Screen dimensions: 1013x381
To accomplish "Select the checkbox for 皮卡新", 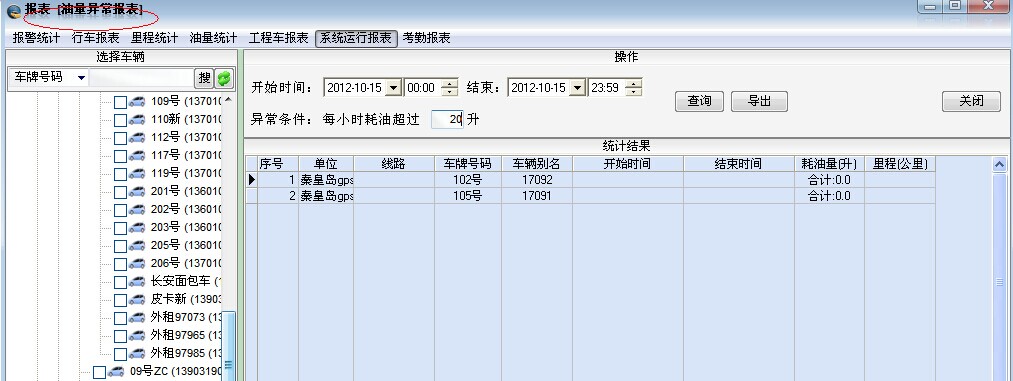I will coord(120,300).
